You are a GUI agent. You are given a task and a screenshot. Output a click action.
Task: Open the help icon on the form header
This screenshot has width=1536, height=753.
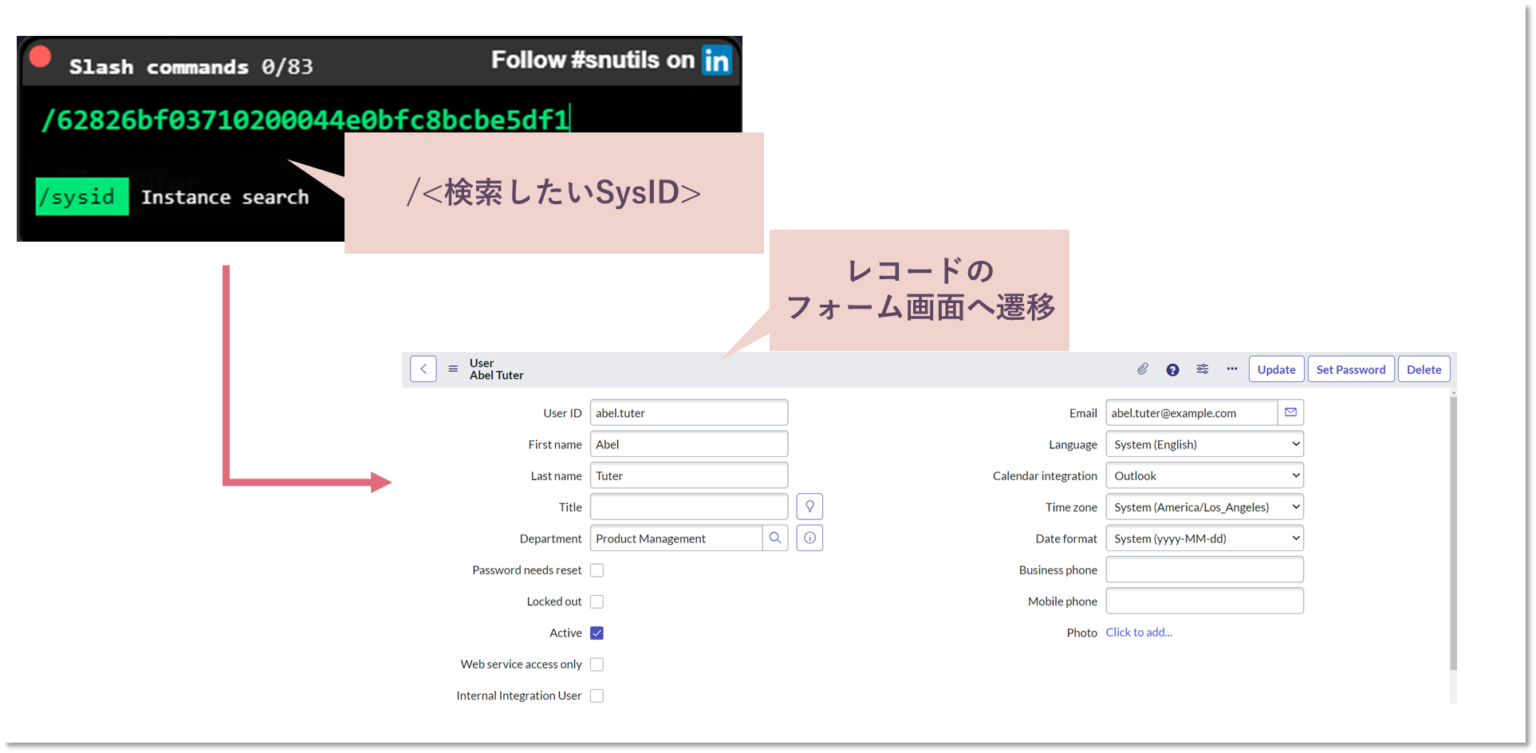coord(1172,369)
